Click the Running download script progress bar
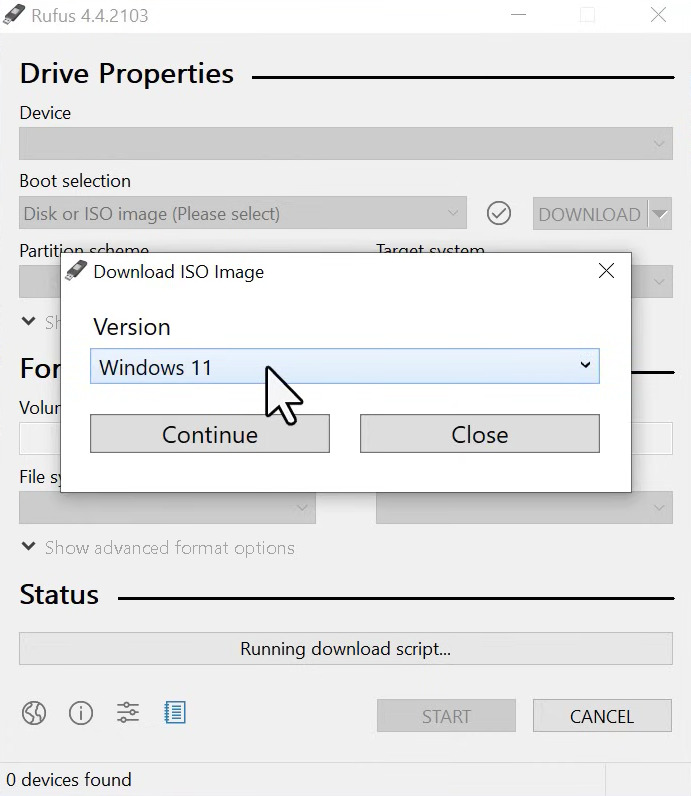 (346, 649)
